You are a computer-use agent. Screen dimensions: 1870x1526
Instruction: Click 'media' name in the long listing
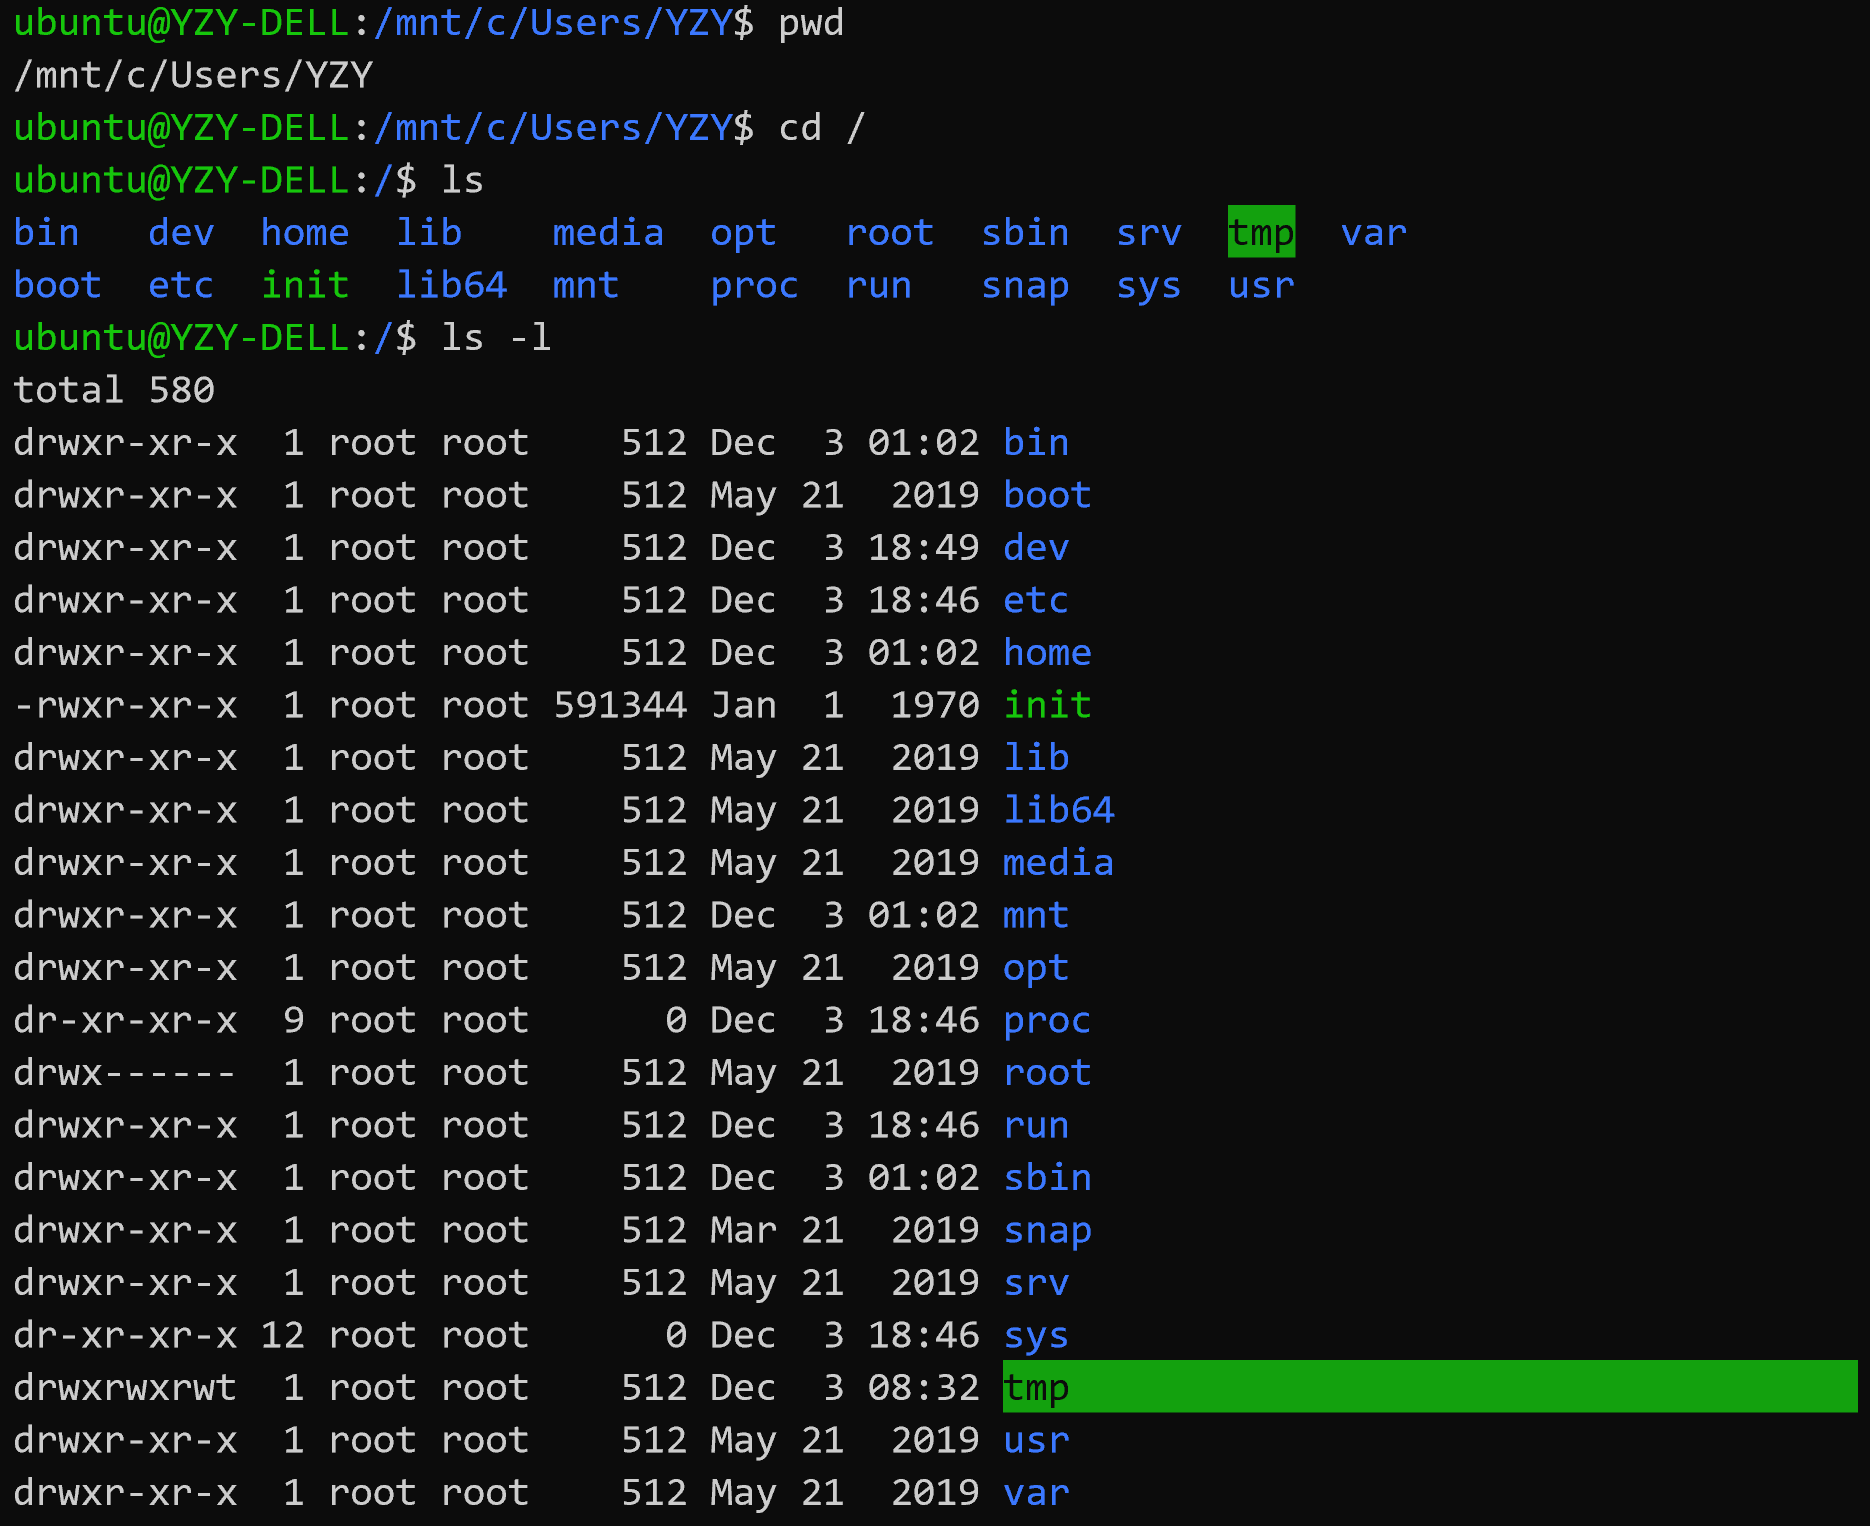tap(1058, 863)
